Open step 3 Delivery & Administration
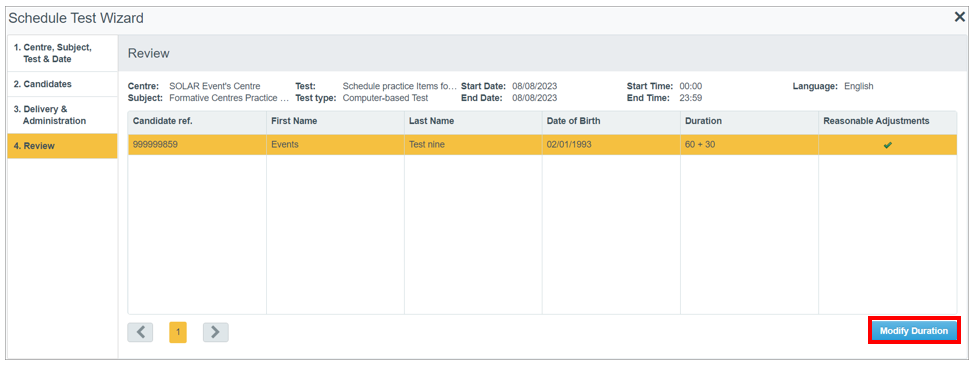 (x=62, y=115)
